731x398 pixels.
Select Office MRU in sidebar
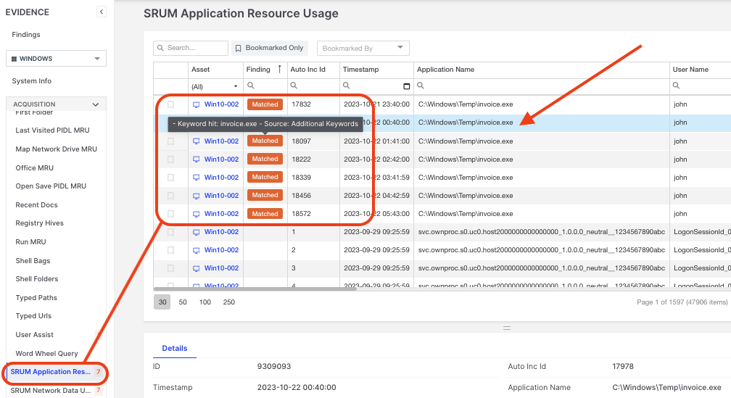(34, 168)
